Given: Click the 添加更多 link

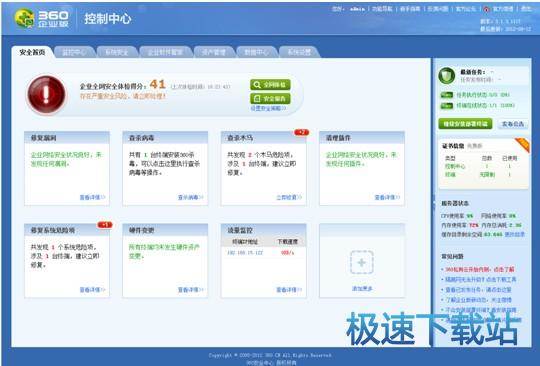Looking at the screenshot, I should (x=362, y=289).
